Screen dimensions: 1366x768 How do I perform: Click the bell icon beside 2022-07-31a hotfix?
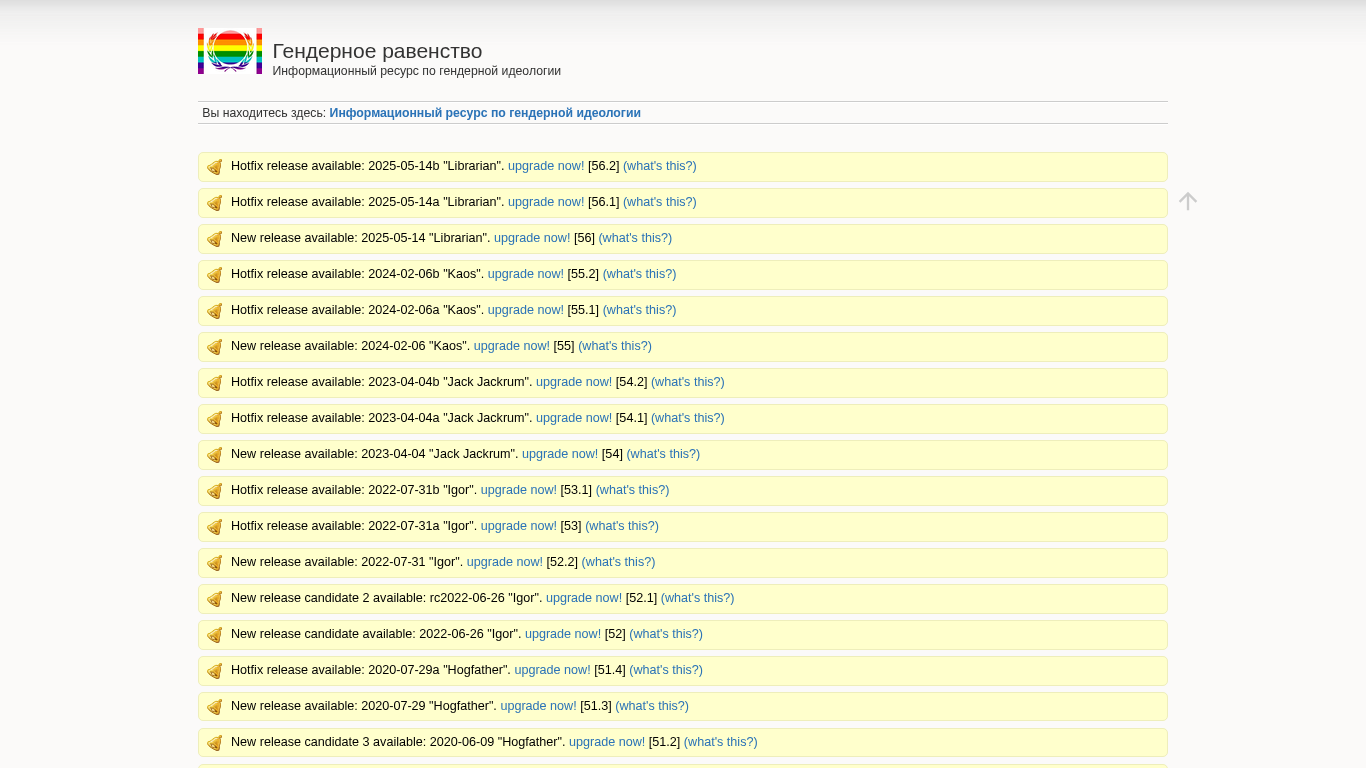(215, 527)
